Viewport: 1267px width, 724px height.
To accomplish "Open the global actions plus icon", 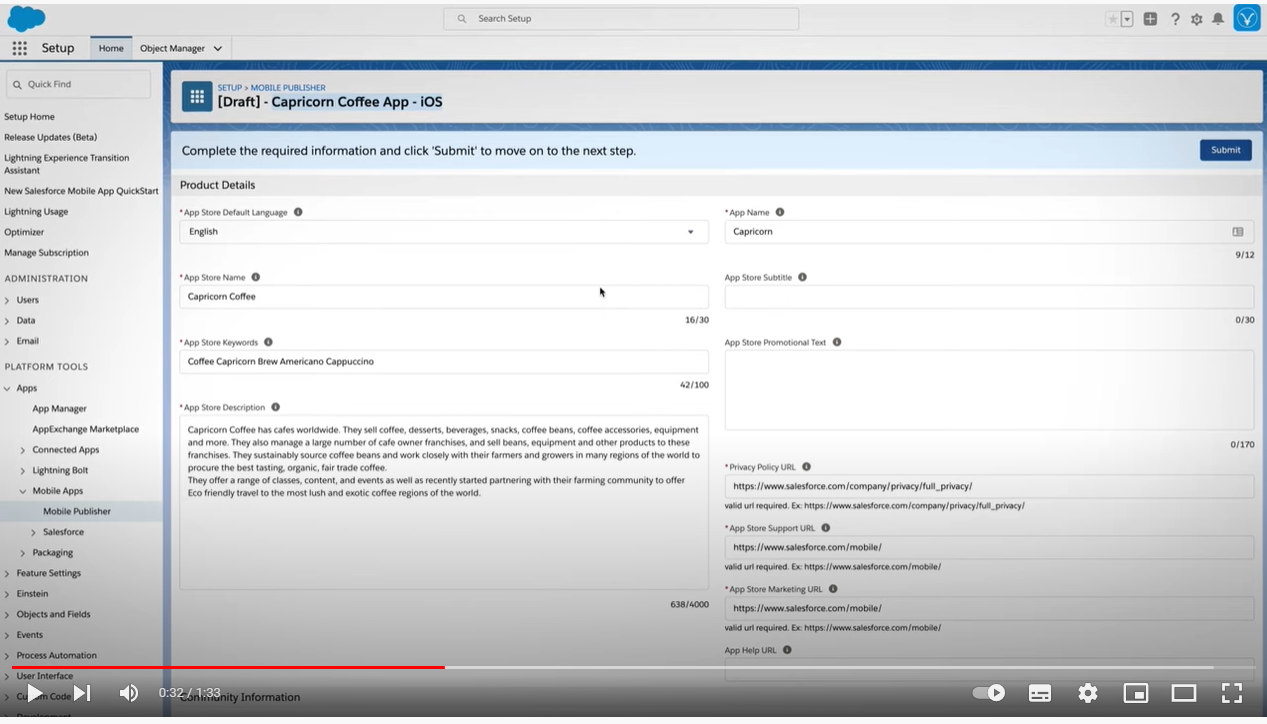I will [1151, 19].
